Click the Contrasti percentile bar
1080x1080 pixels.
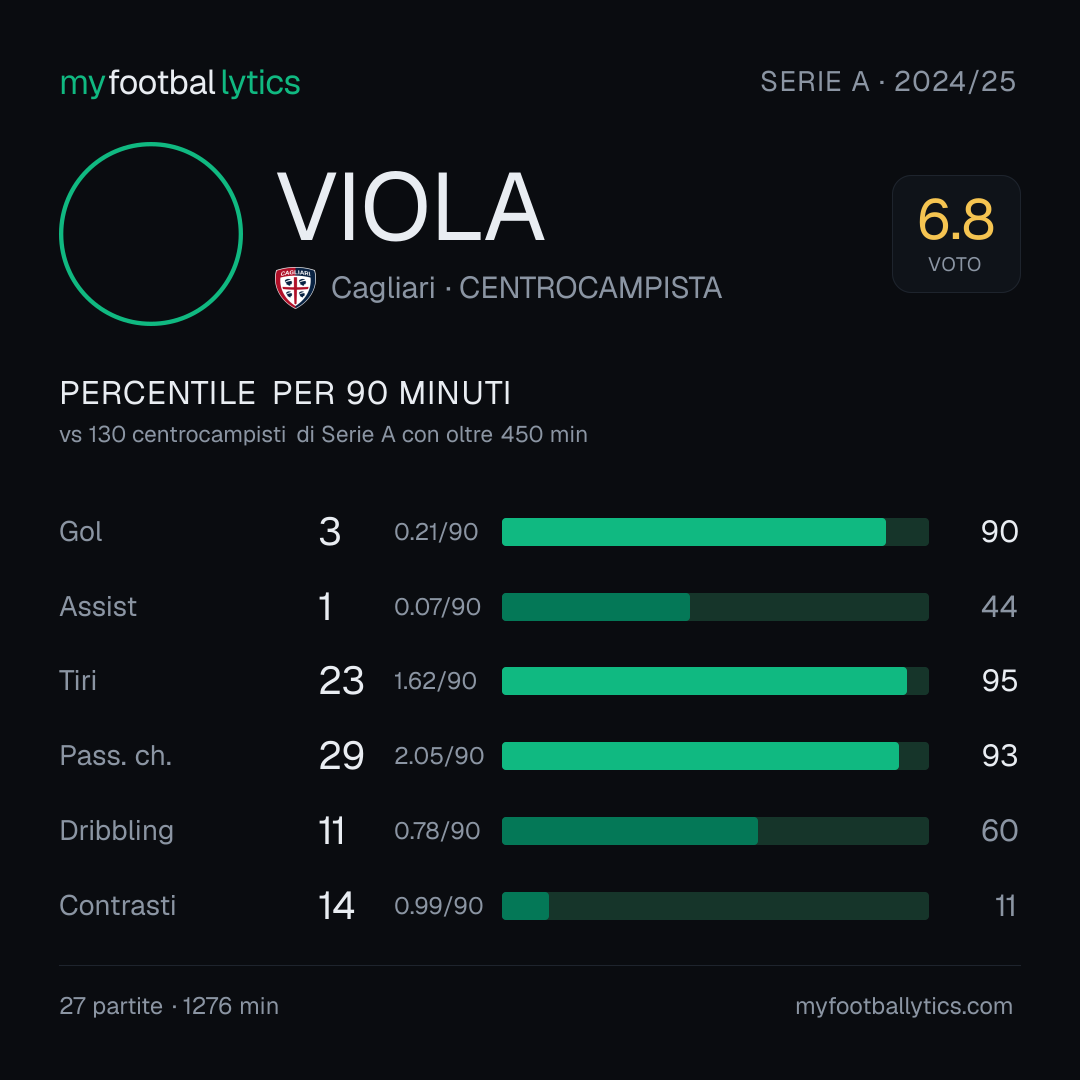point(715,906)
